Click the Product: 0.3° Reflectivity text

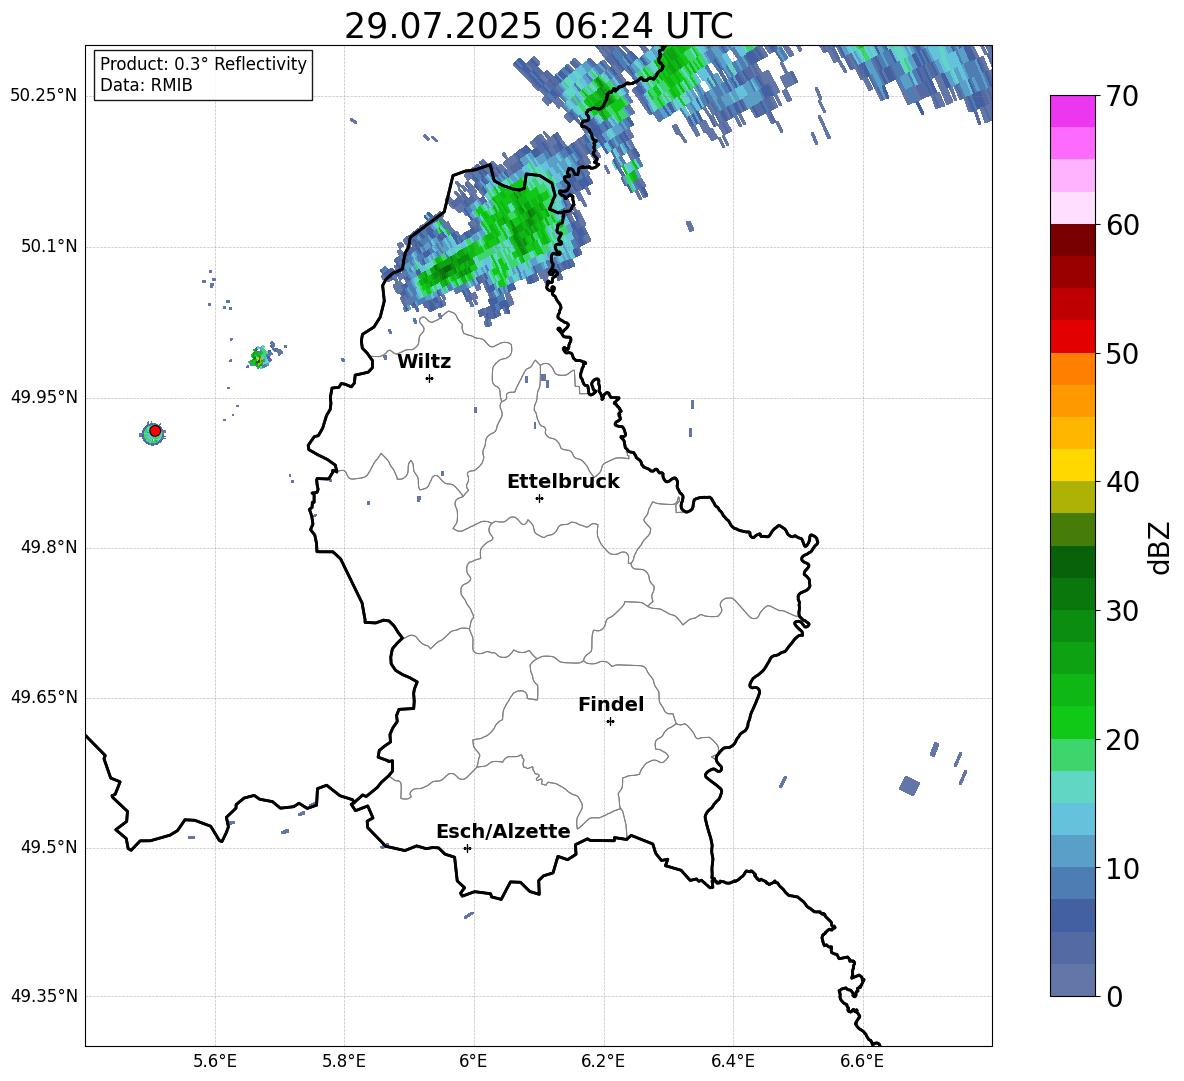pos(203,64)
